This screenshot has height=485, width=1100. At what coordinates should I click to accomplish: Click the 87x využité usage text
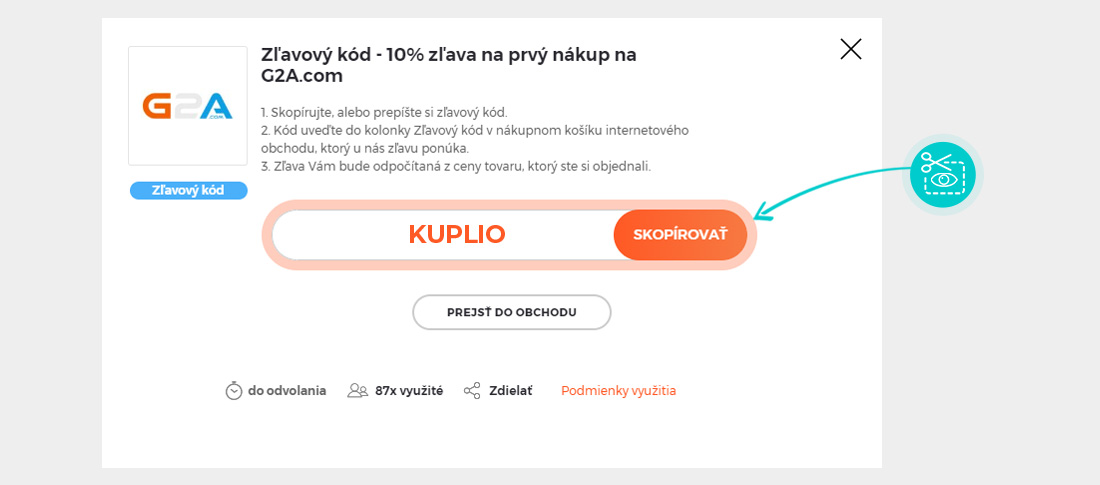coord(409,391)
